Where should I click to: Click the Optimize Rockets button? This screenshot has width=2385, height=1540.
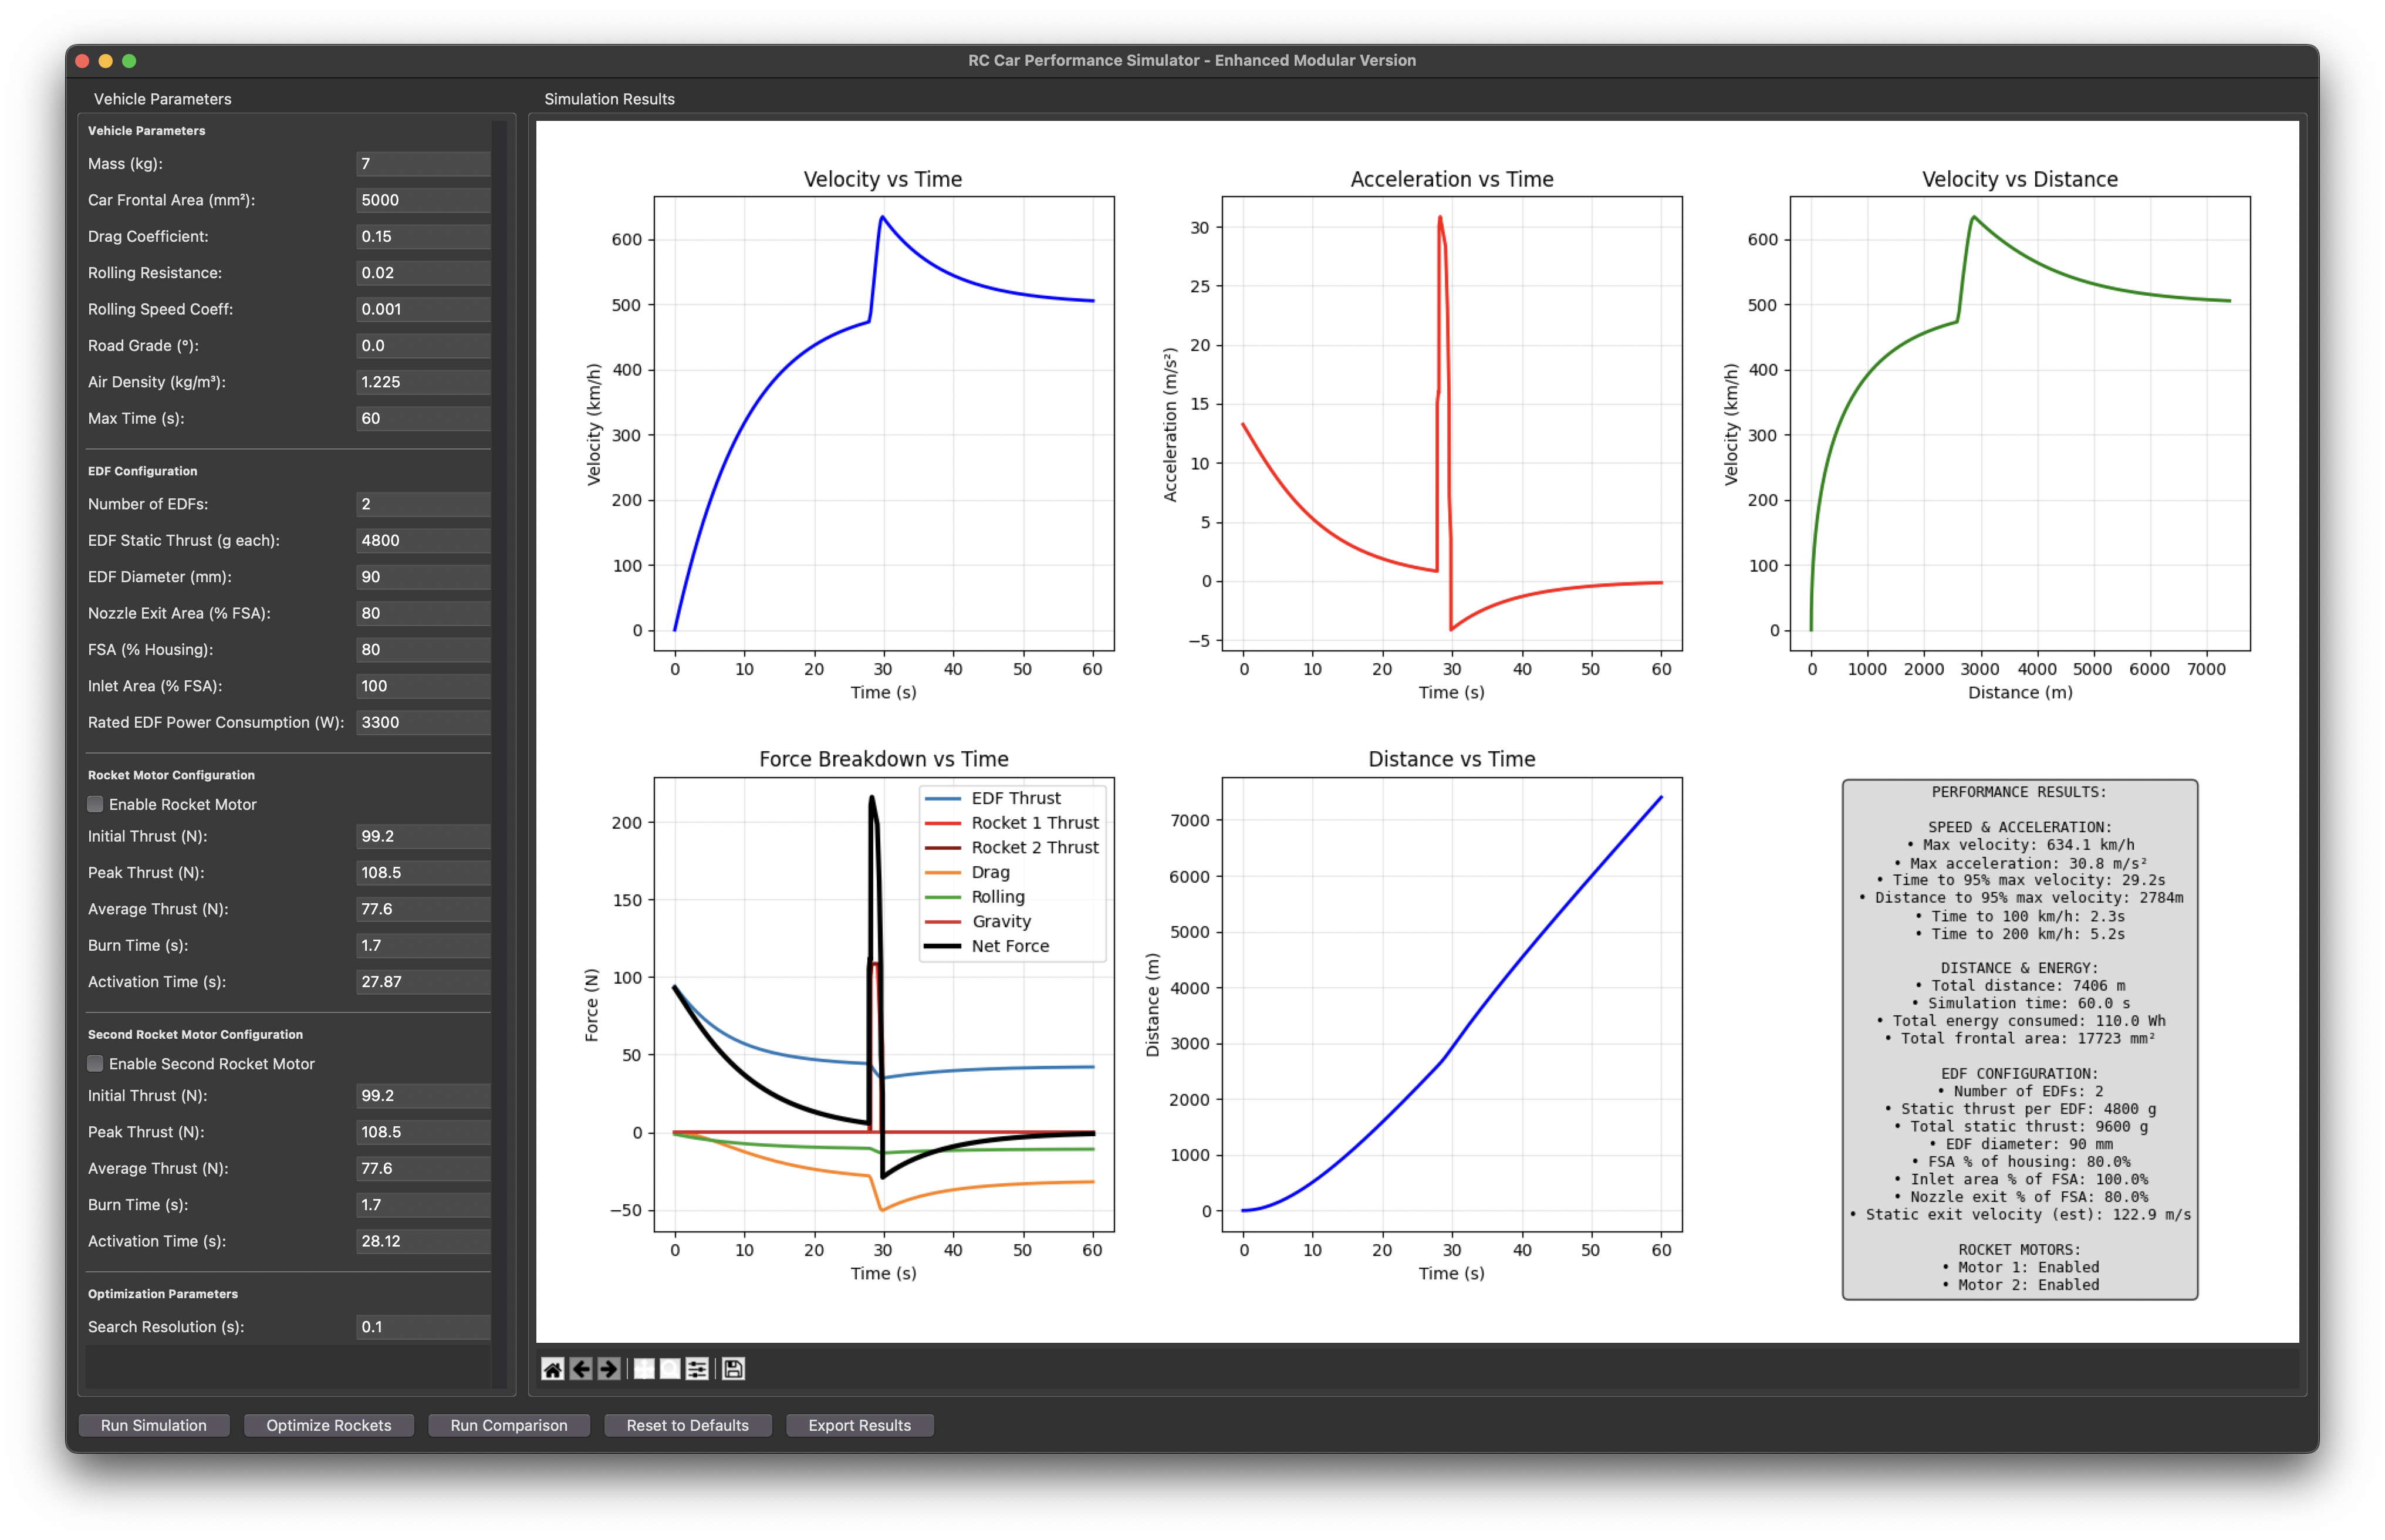[328, 1425]
